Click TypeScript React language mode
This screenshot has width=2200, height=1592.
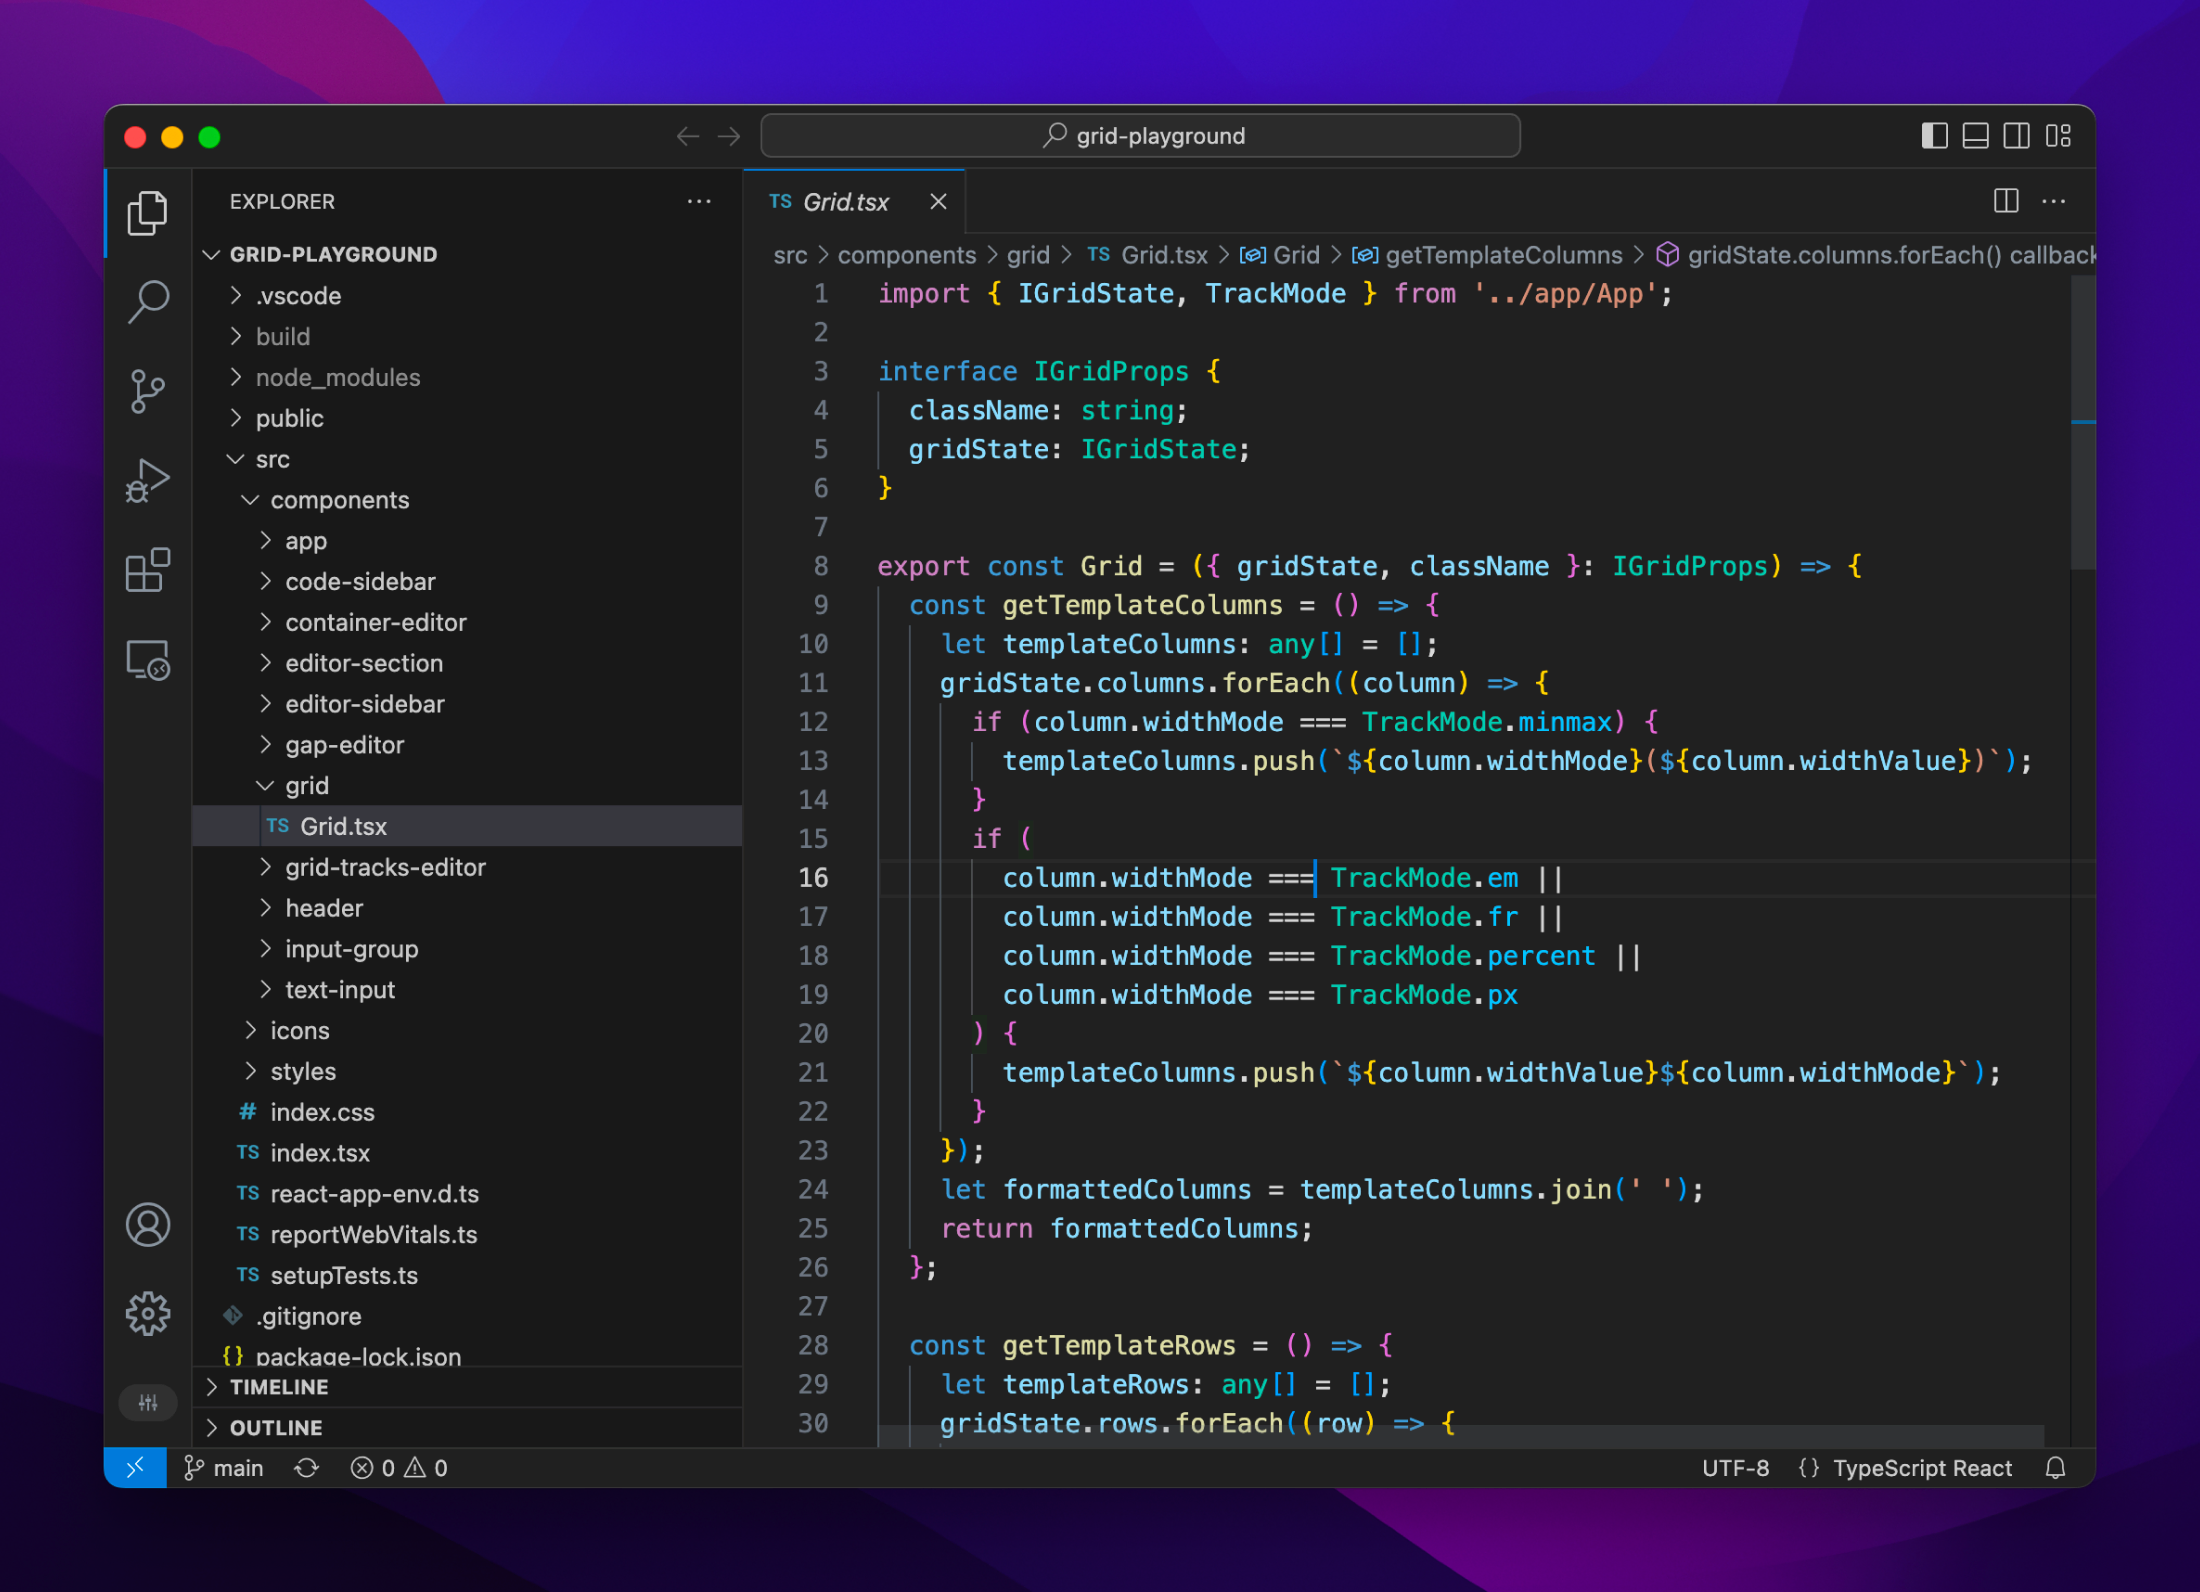pos(1921,1468)
